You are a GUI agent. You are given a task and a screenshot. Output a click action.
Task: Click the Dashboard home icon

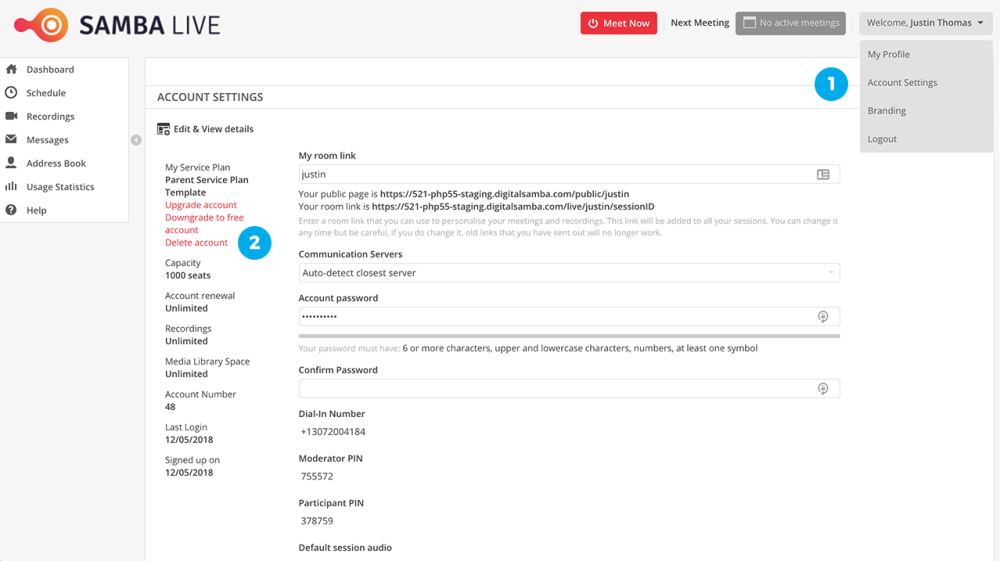[11, 69]
